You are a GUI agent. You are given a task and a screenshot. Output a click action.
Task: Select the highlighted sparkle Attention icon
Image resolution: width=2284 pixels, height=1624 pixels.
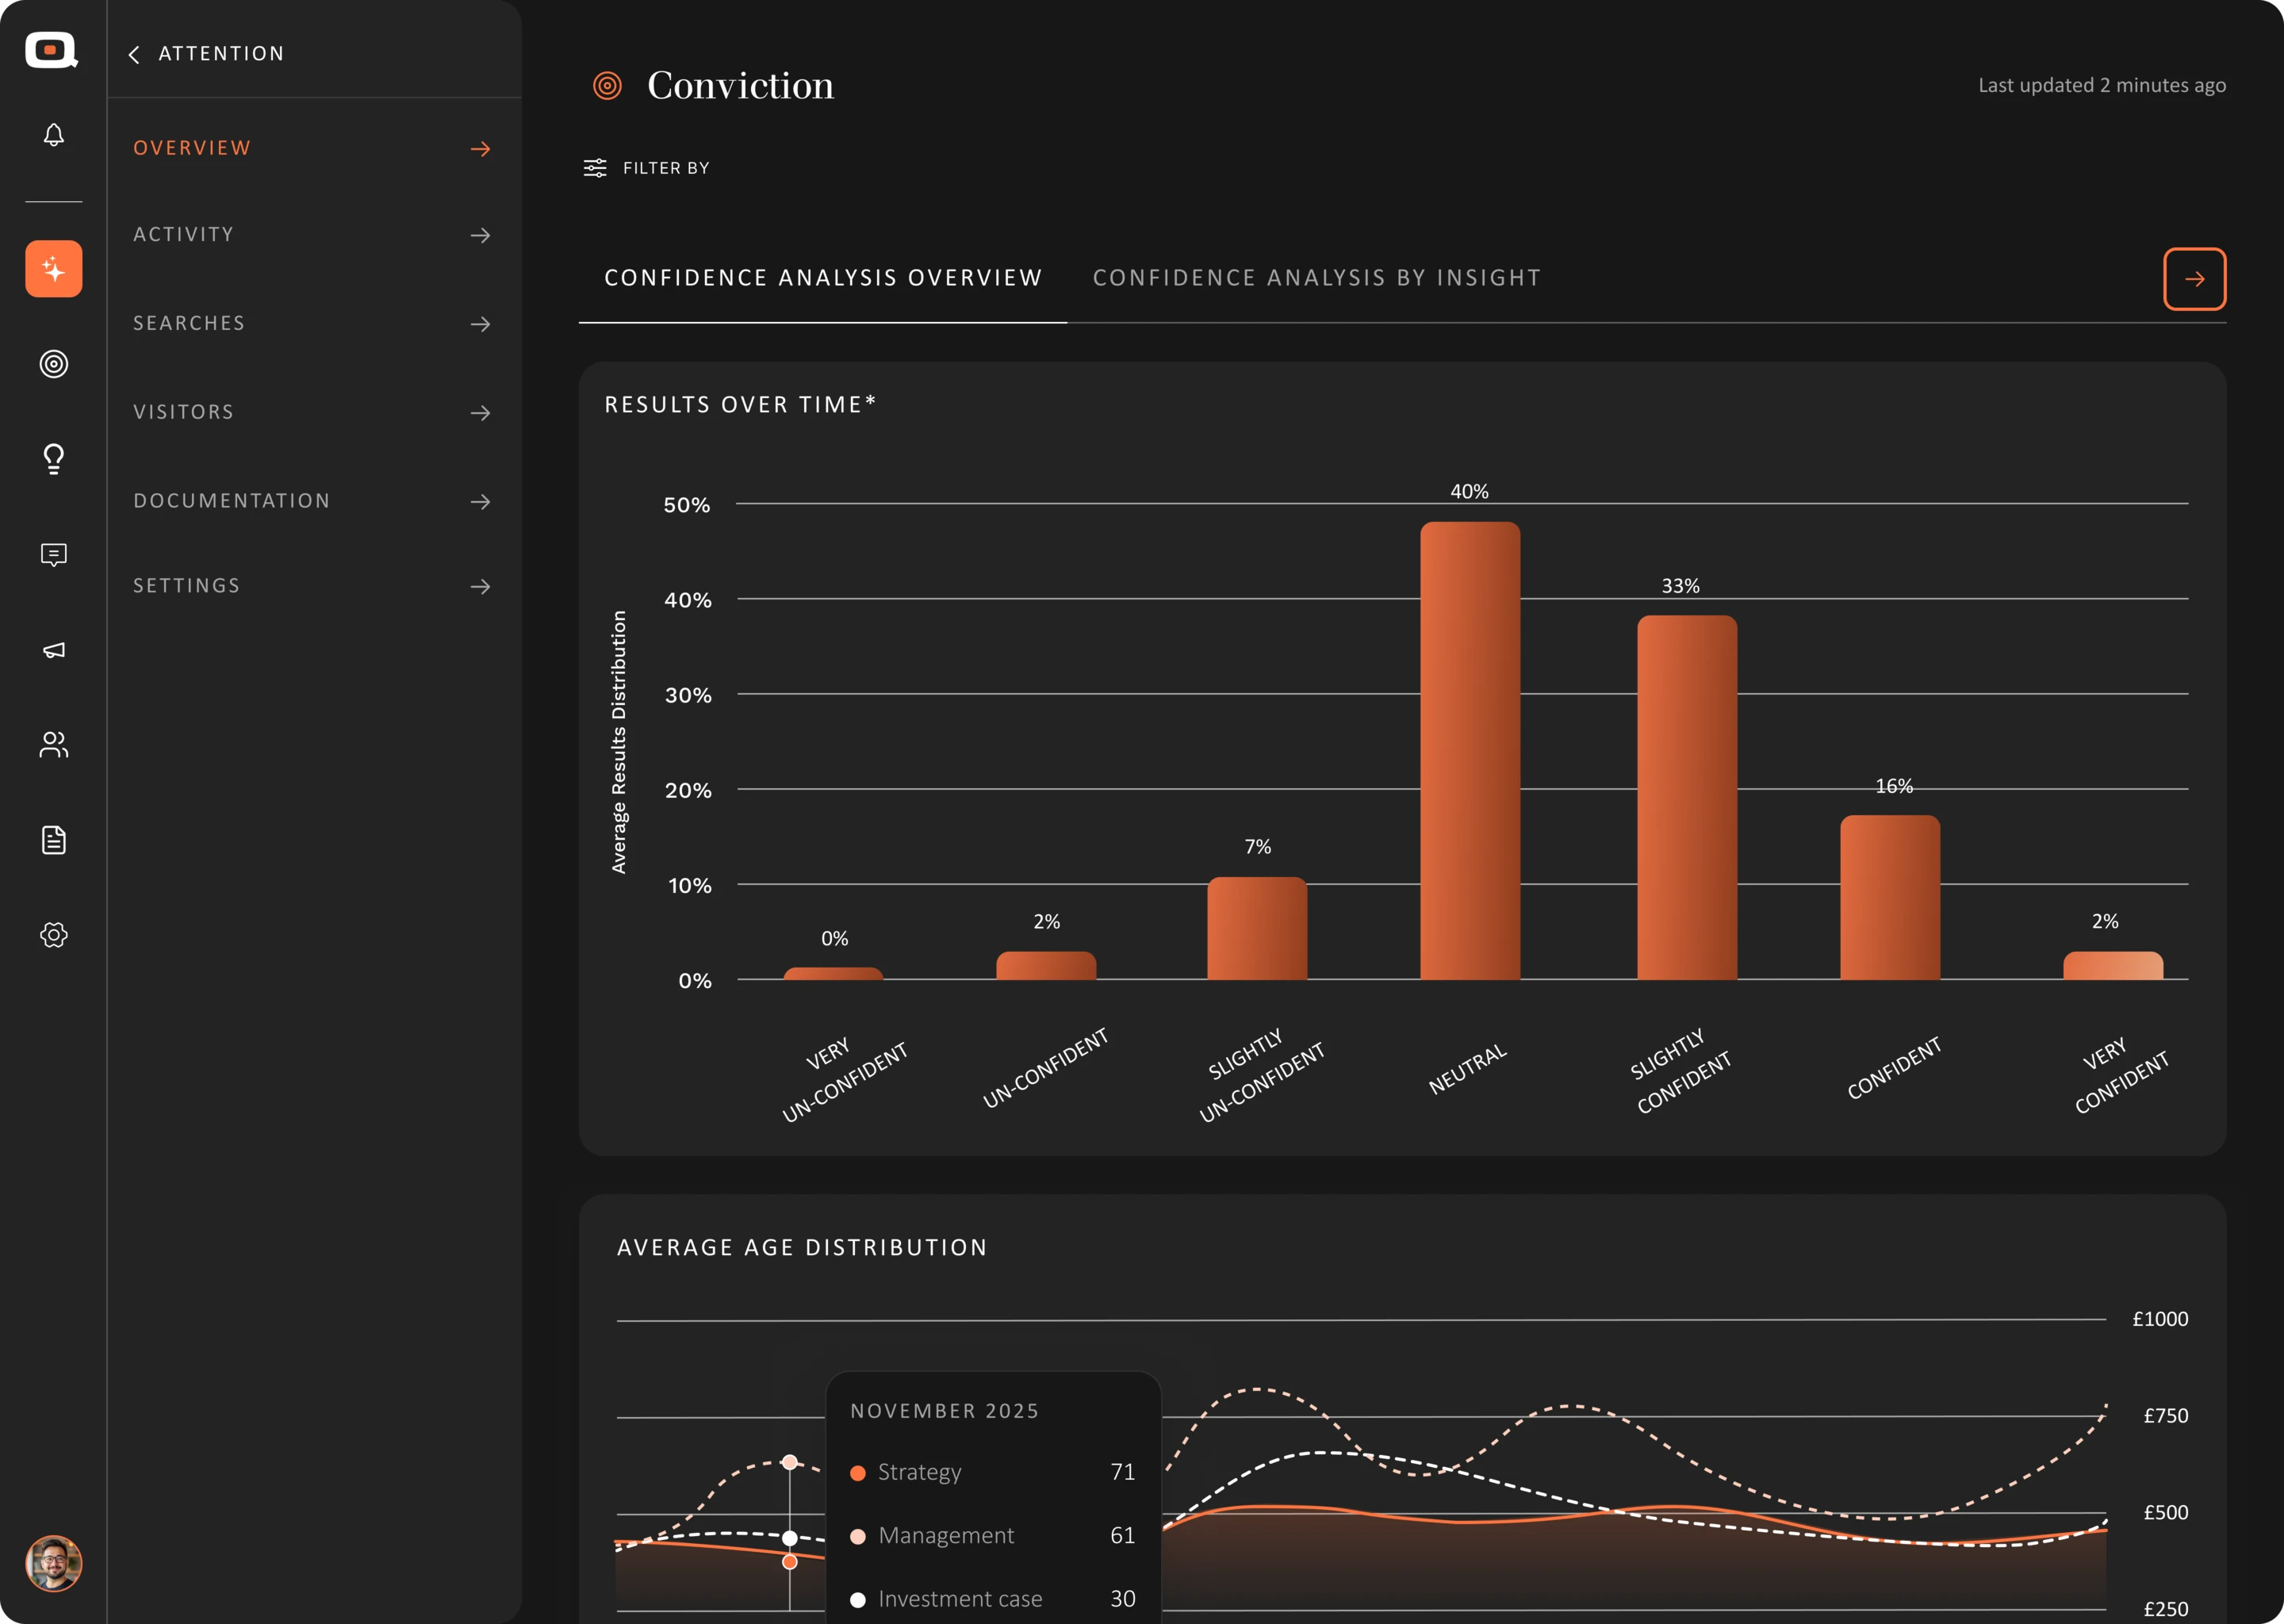(54, 269)
